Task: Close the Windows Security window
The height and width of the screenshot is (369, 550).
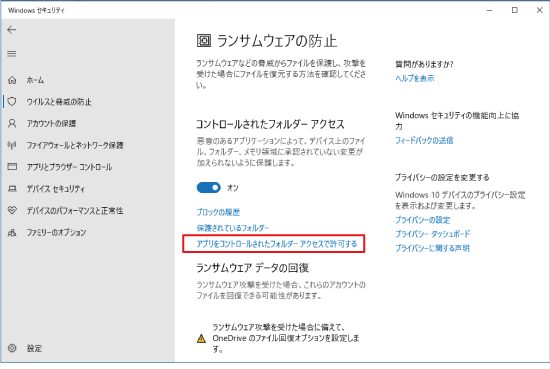Action: pyautogui.click(x=539, y=10)
